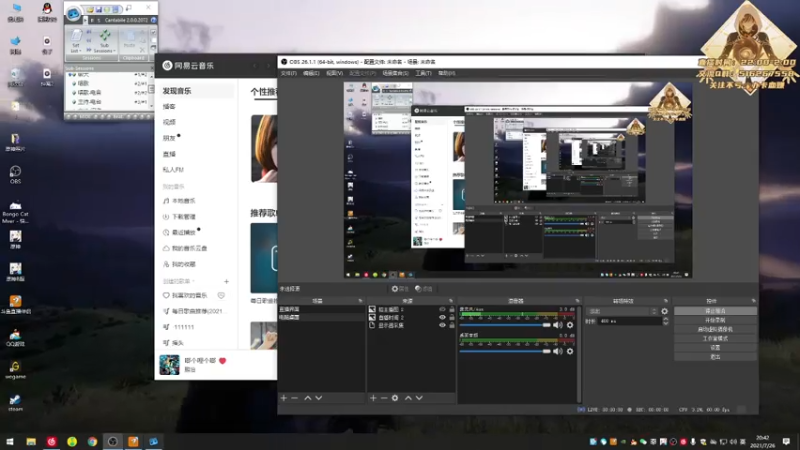
Task: Click 开始录制 start recording button
Action: click(715, 320)
